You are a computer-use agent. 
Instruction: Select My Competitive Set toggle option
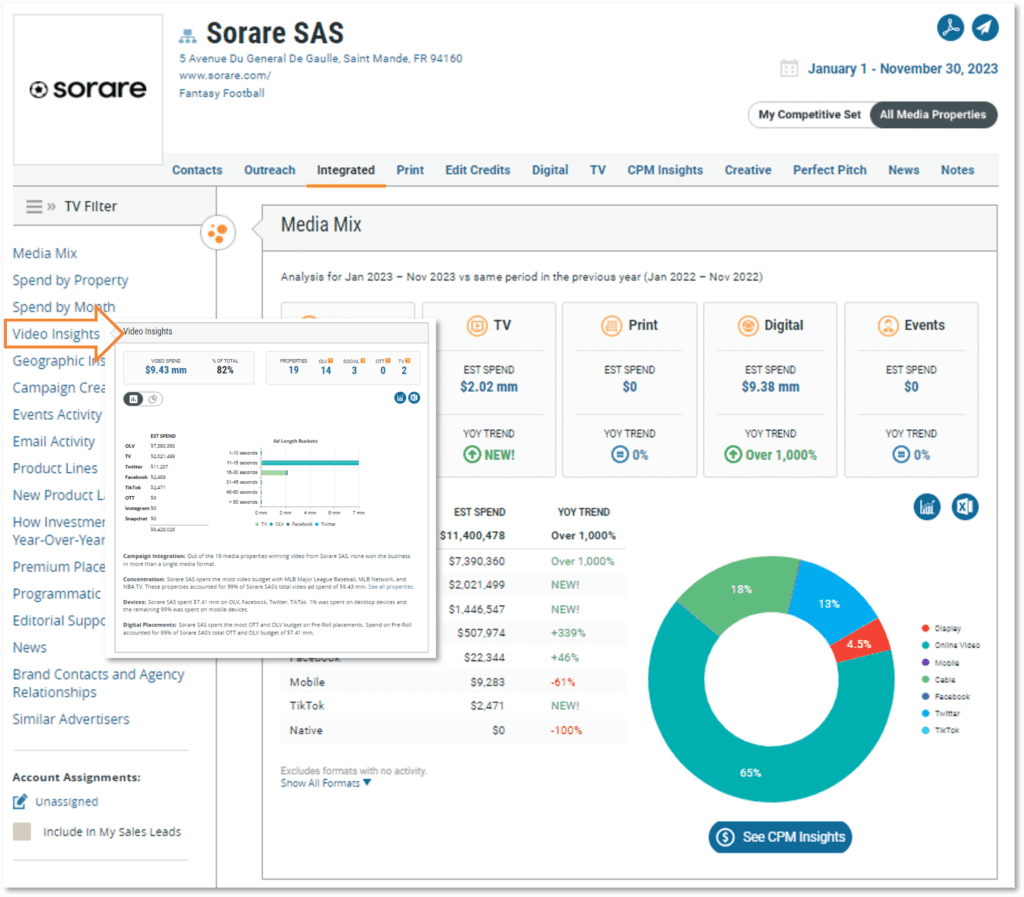[x=809, y=115]
